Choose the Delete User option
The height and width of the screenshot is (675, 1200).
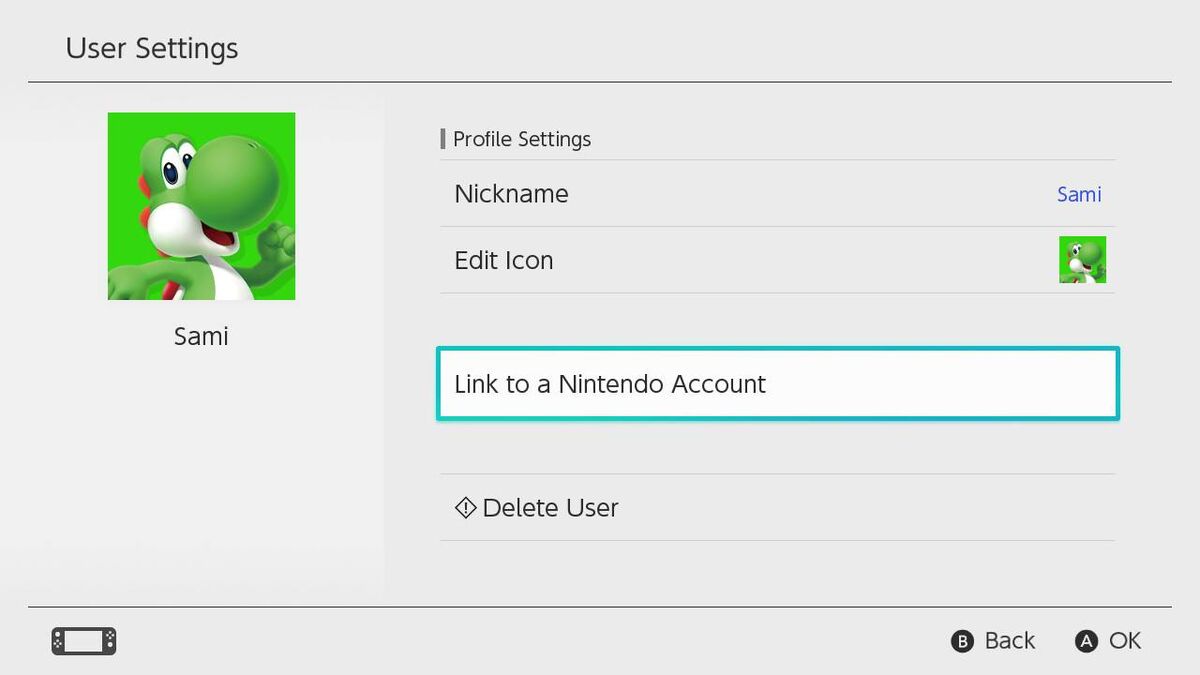tap(777, 508)
